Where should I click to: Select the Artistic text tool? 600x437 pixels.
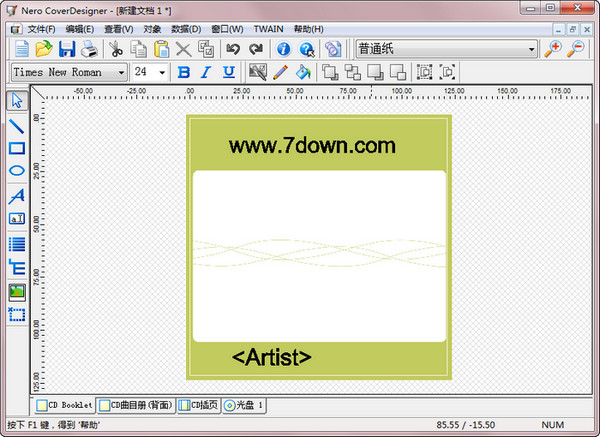(x=17, y=196)
